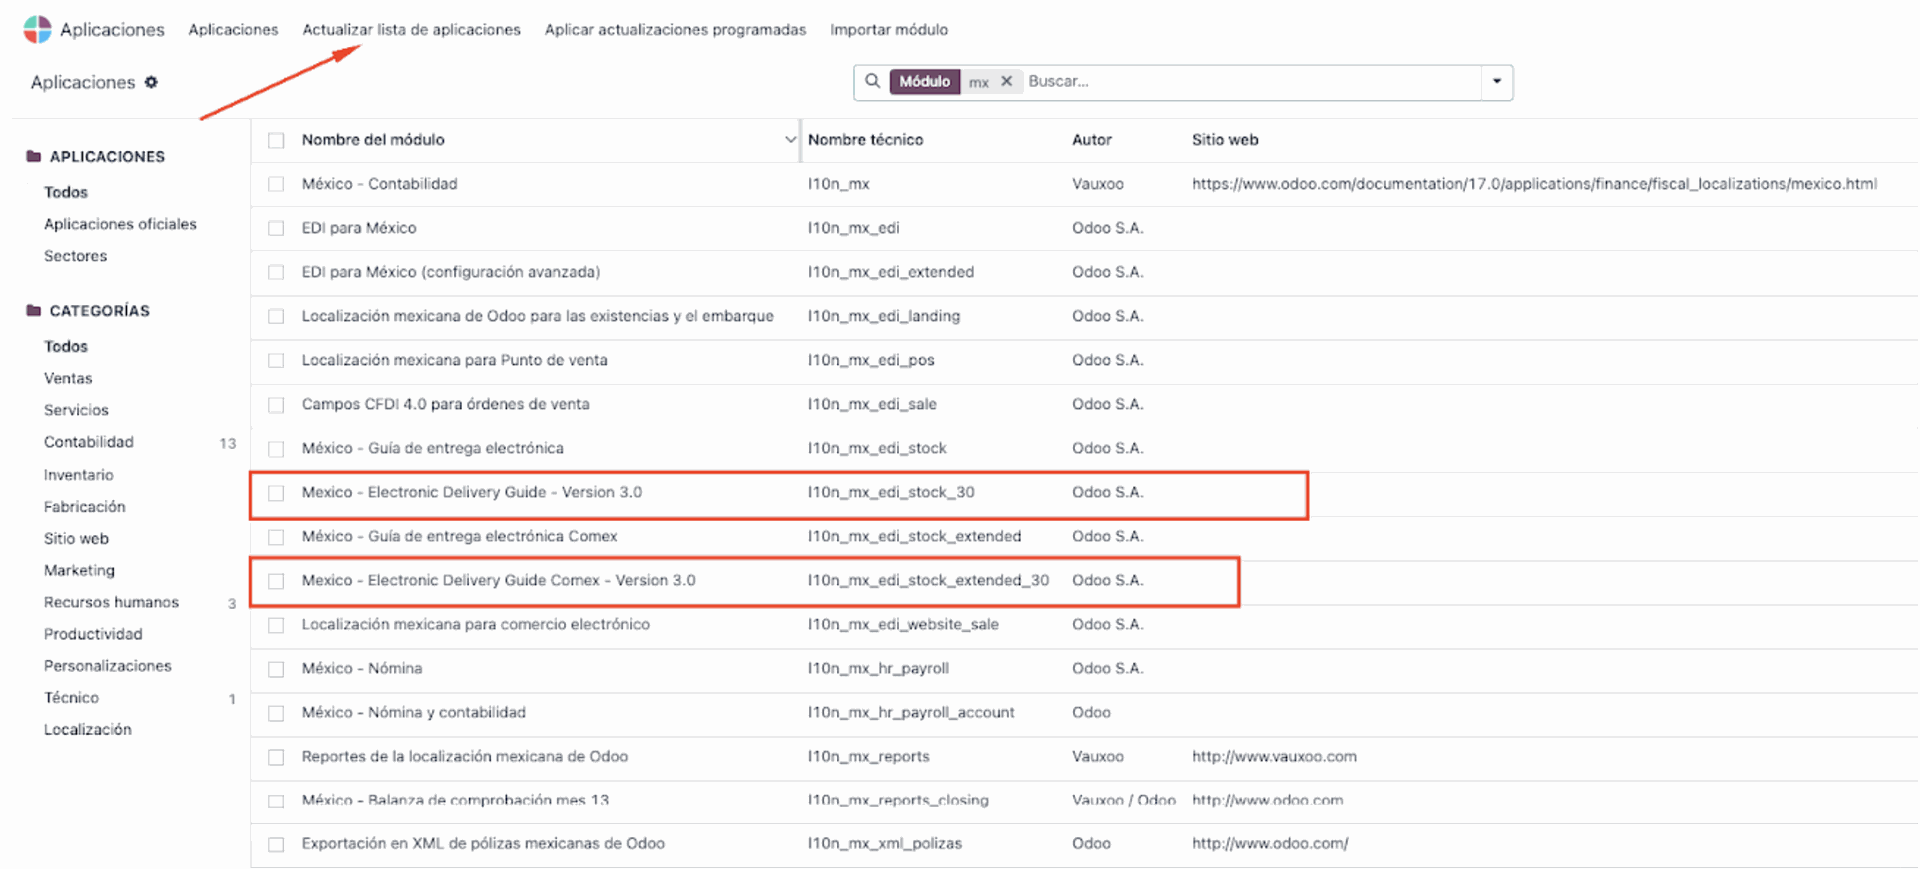Click the CATEGORÍAS folder icon in sidebar
1920x869 pixels.
tap(33, 310)
